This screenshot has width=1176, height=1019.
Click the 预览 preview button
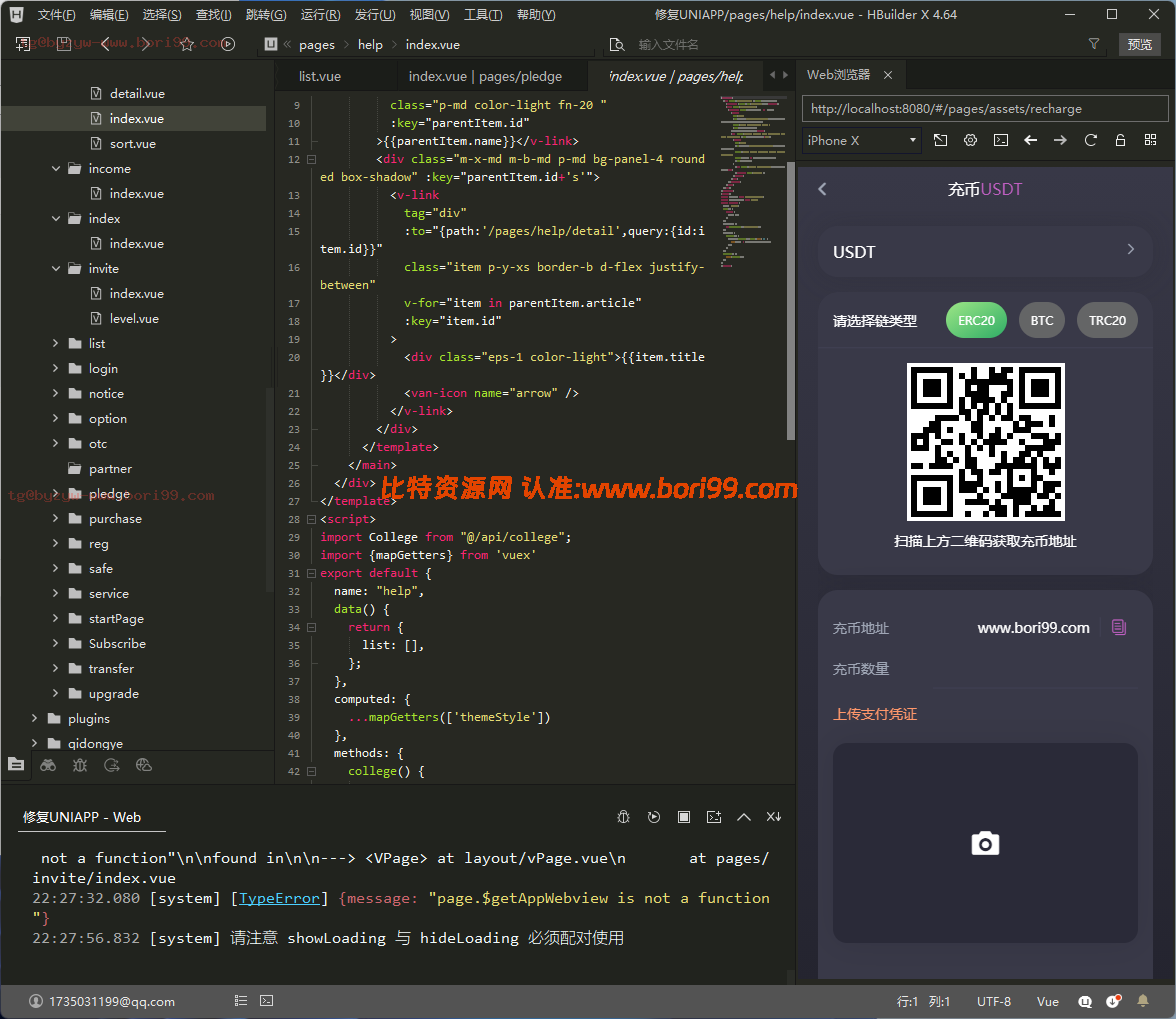coord(1139,44)
